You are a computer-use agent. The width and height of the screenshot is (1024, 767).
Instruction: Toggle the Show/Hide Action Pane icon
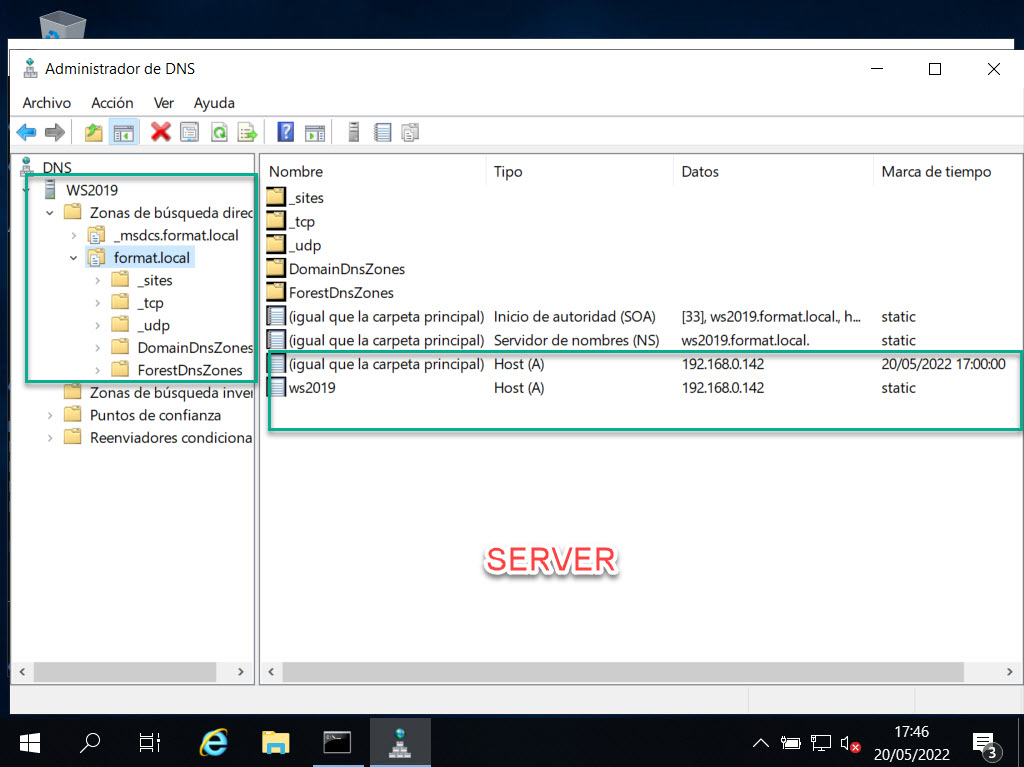tap(315, 133)
